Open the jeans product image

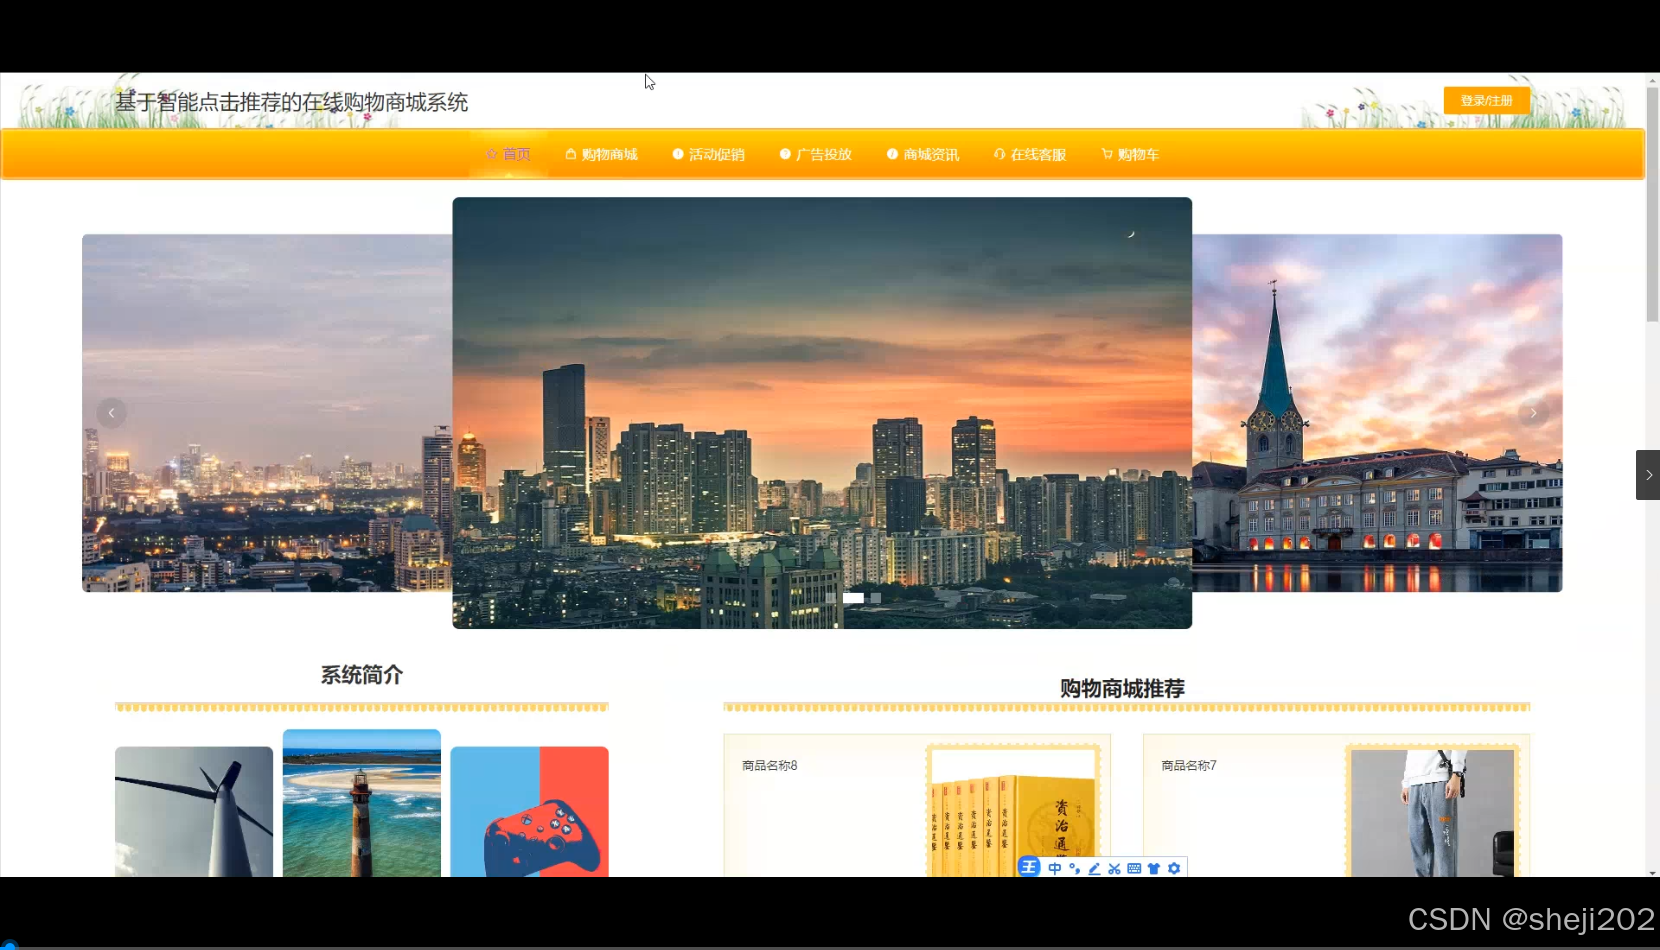[1432, 811]
